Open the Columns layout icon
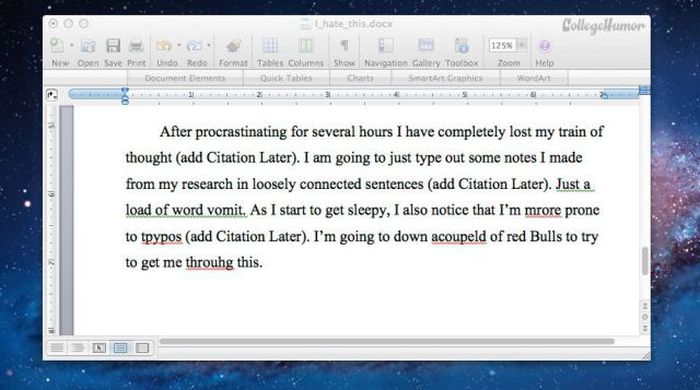 (x=306, y=46)
